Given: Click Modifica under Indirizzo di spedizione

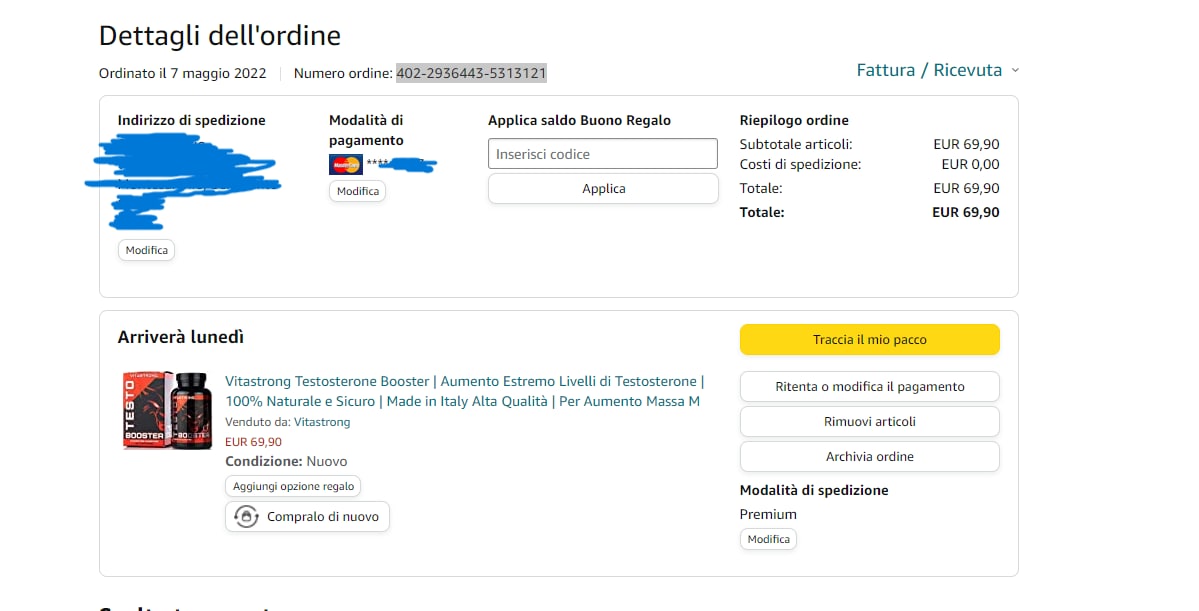Looking at the screenshot, I should click(x=146, y=250).
